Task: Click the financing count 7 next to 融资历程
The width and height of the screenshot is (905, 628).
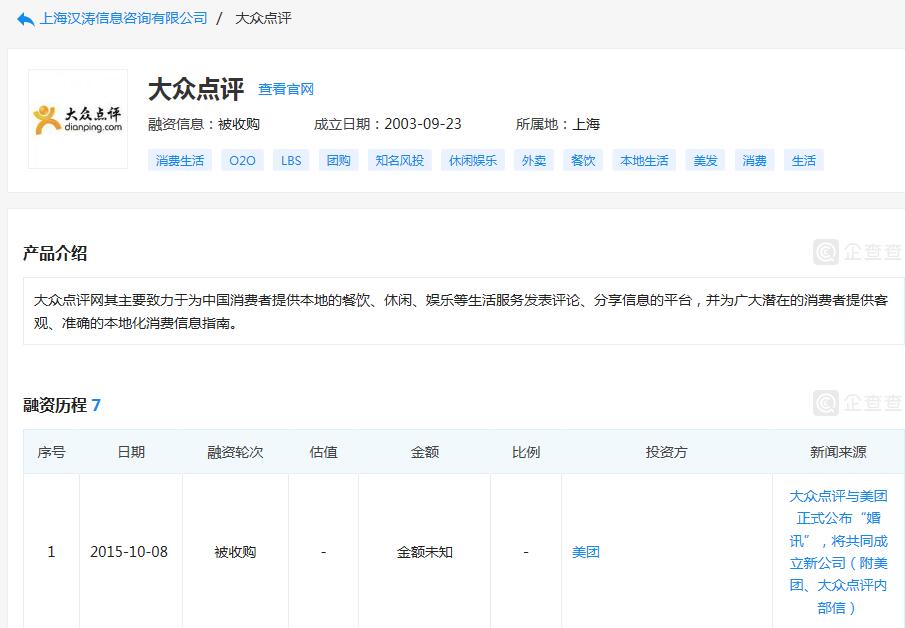Action: (94, 406)
